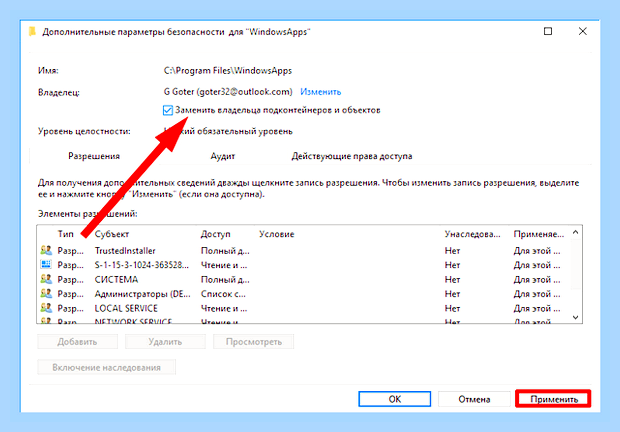
Task: Sort by the Унаследова... column header
Action: 472,234
